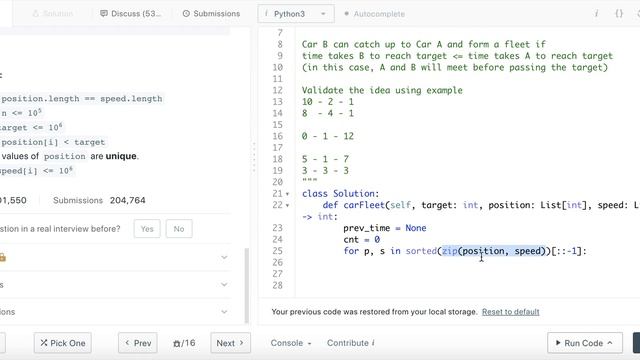Click Yes for real interview question
Viewport: 640px width, 360px height.
pos(147,229)
